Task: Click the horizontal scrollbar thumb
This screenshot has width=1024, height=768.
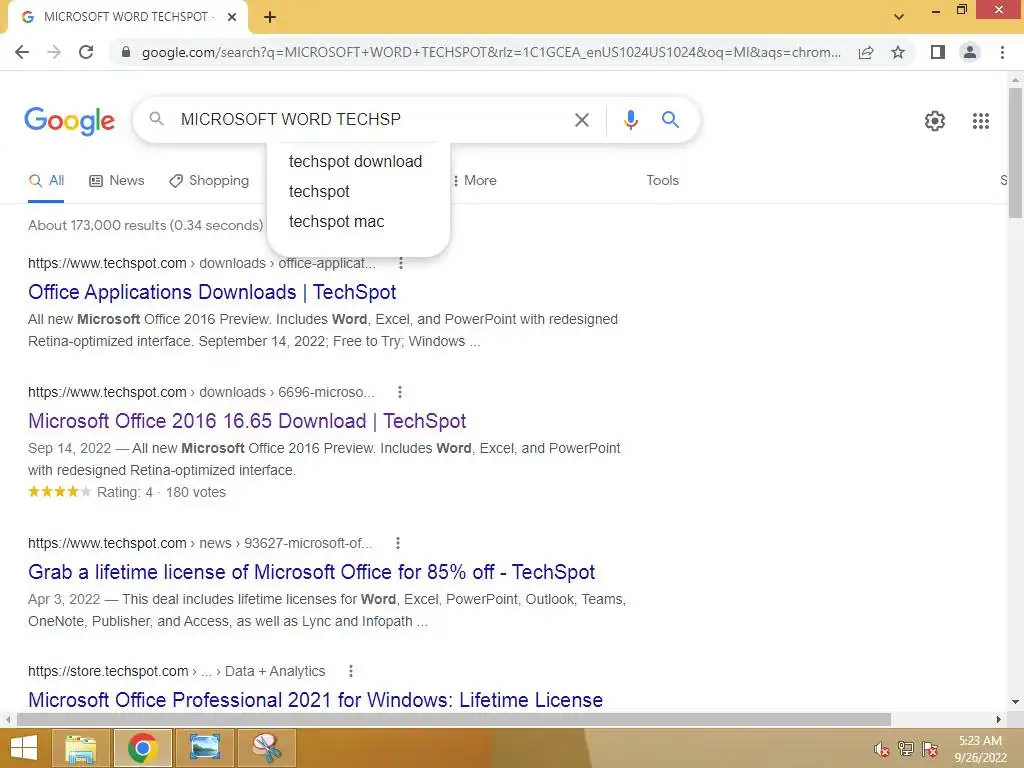Action: click(x=453, y=719)
